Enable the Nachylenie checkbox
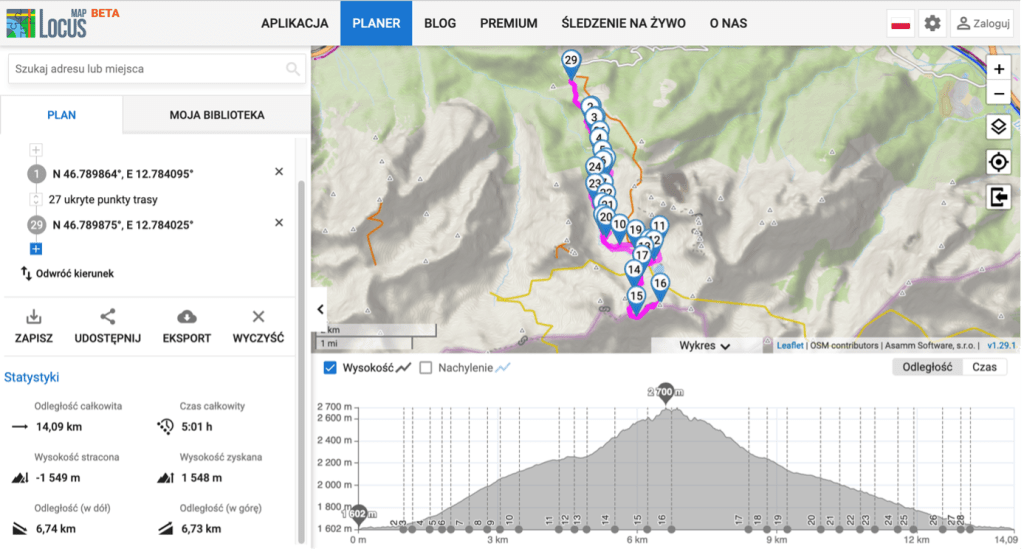The width and height of the screenshot is (1024, 552). tap(426, 368)
